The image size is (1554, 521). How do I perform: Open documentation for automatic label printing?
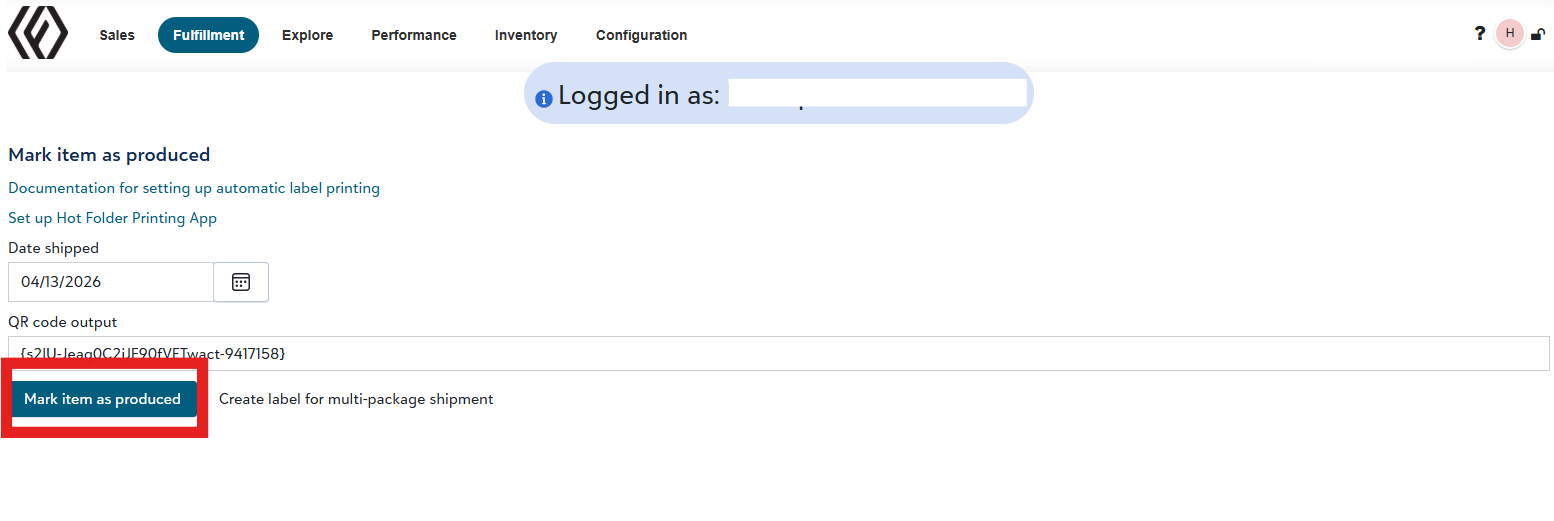pos(194,188)
